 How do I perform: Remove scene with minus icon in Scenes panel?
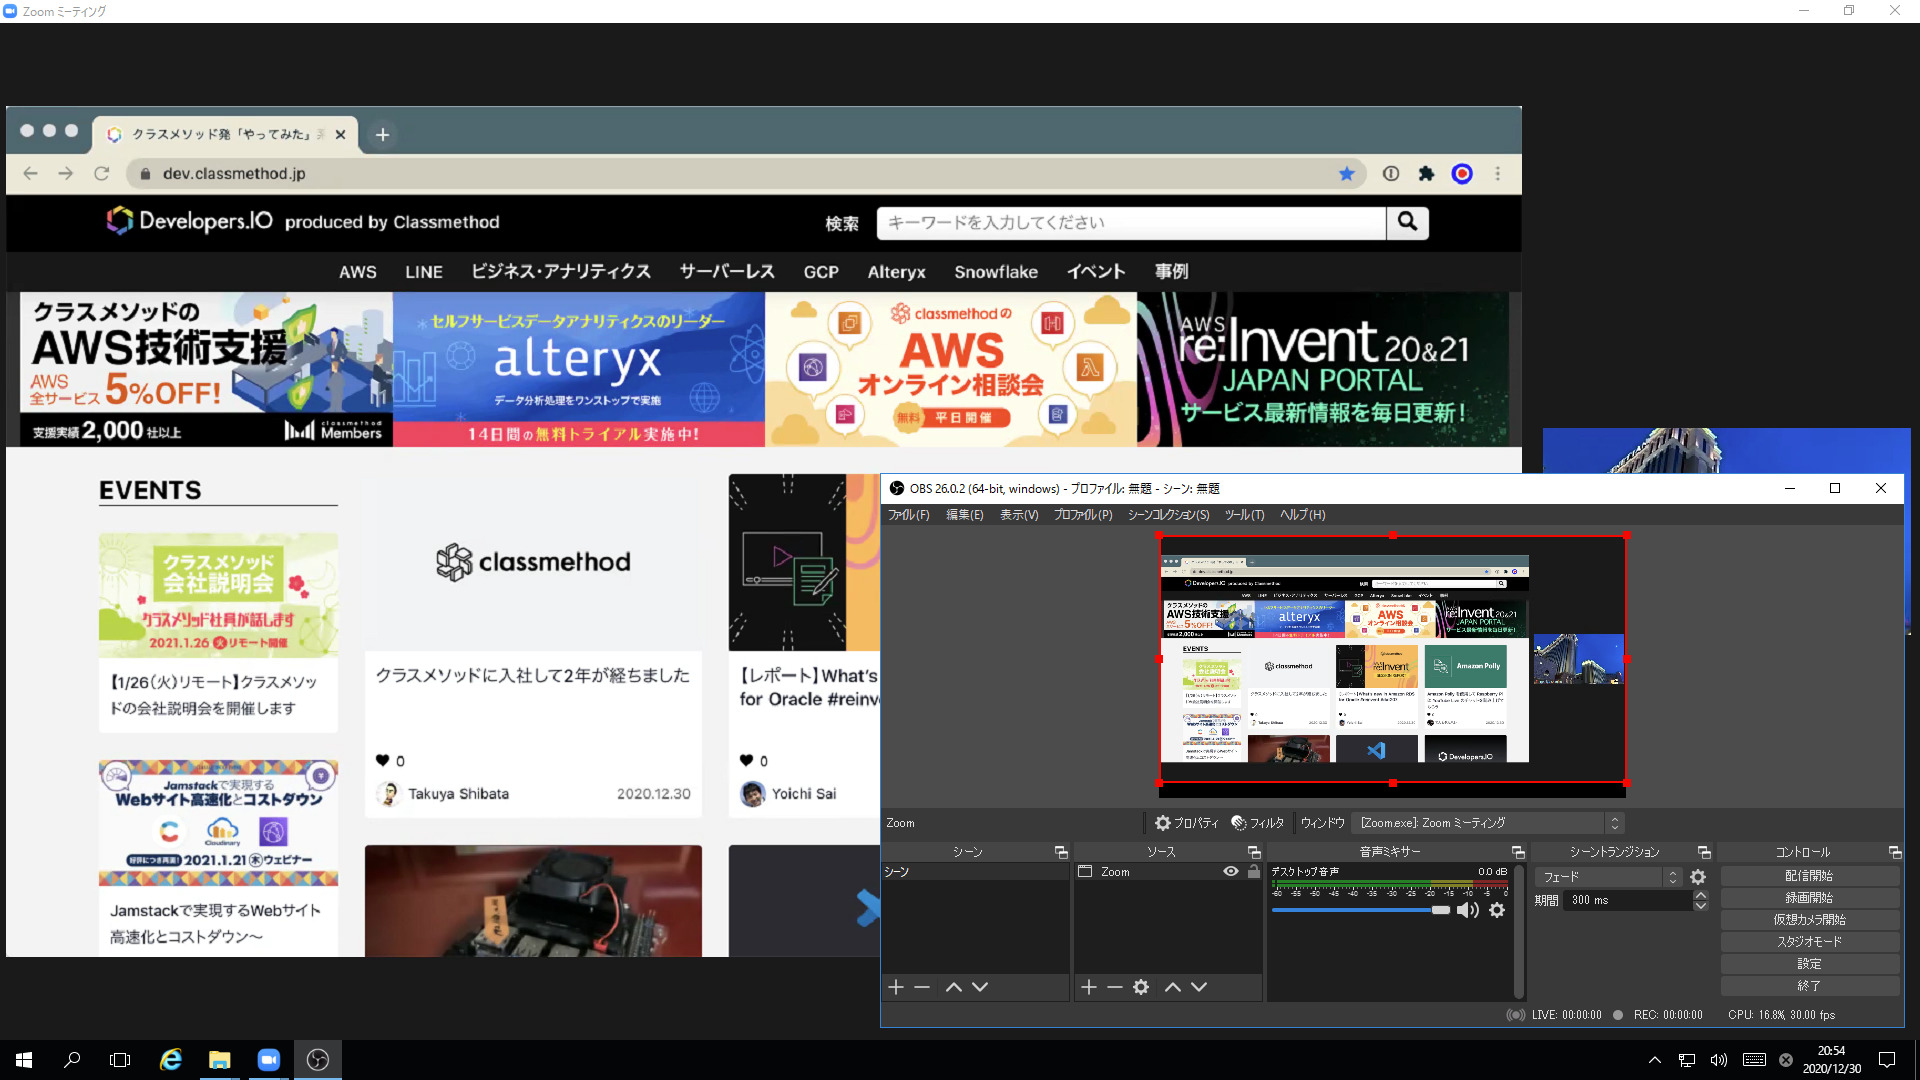922,987
